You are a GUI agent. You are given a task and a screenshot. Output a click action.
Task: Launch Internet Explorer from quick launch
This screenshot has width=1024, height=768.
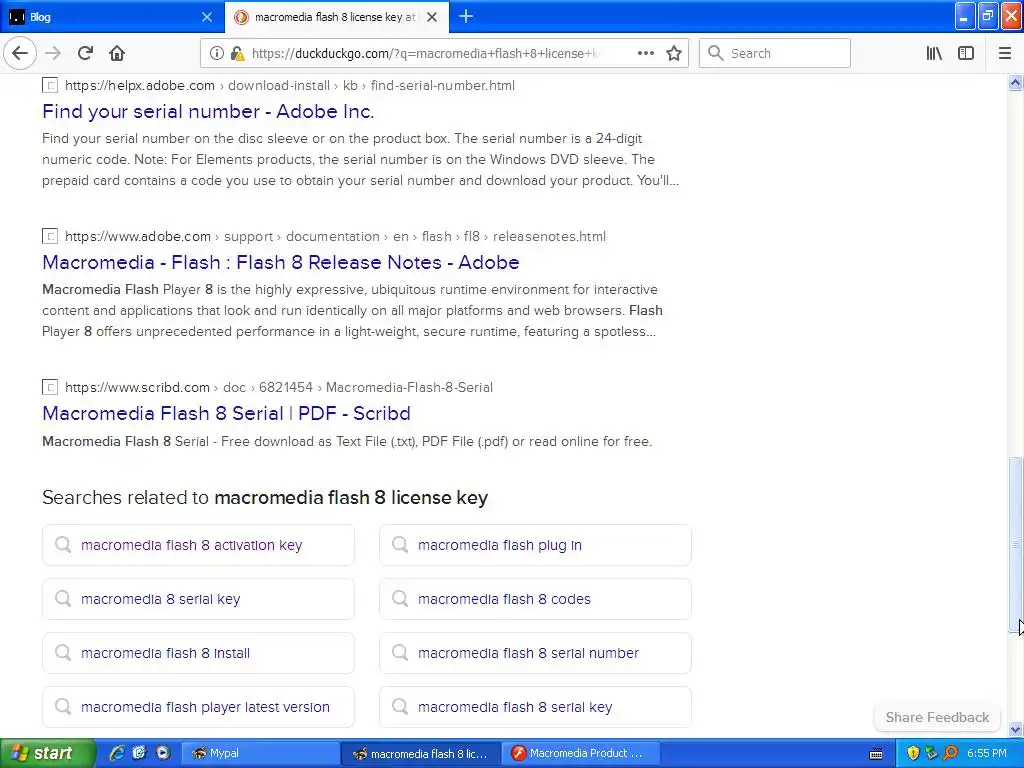tap(117, 753)
